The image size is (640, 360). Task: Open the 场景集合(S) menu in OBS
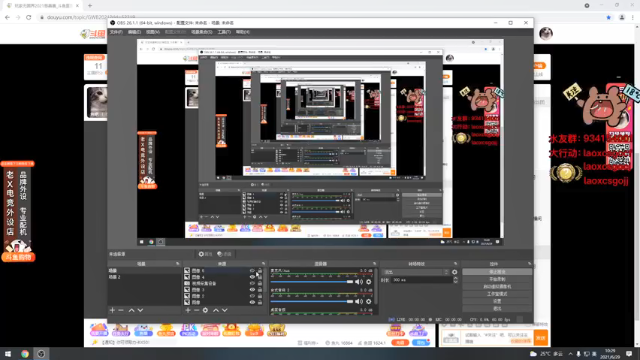[x=202, y=32]
